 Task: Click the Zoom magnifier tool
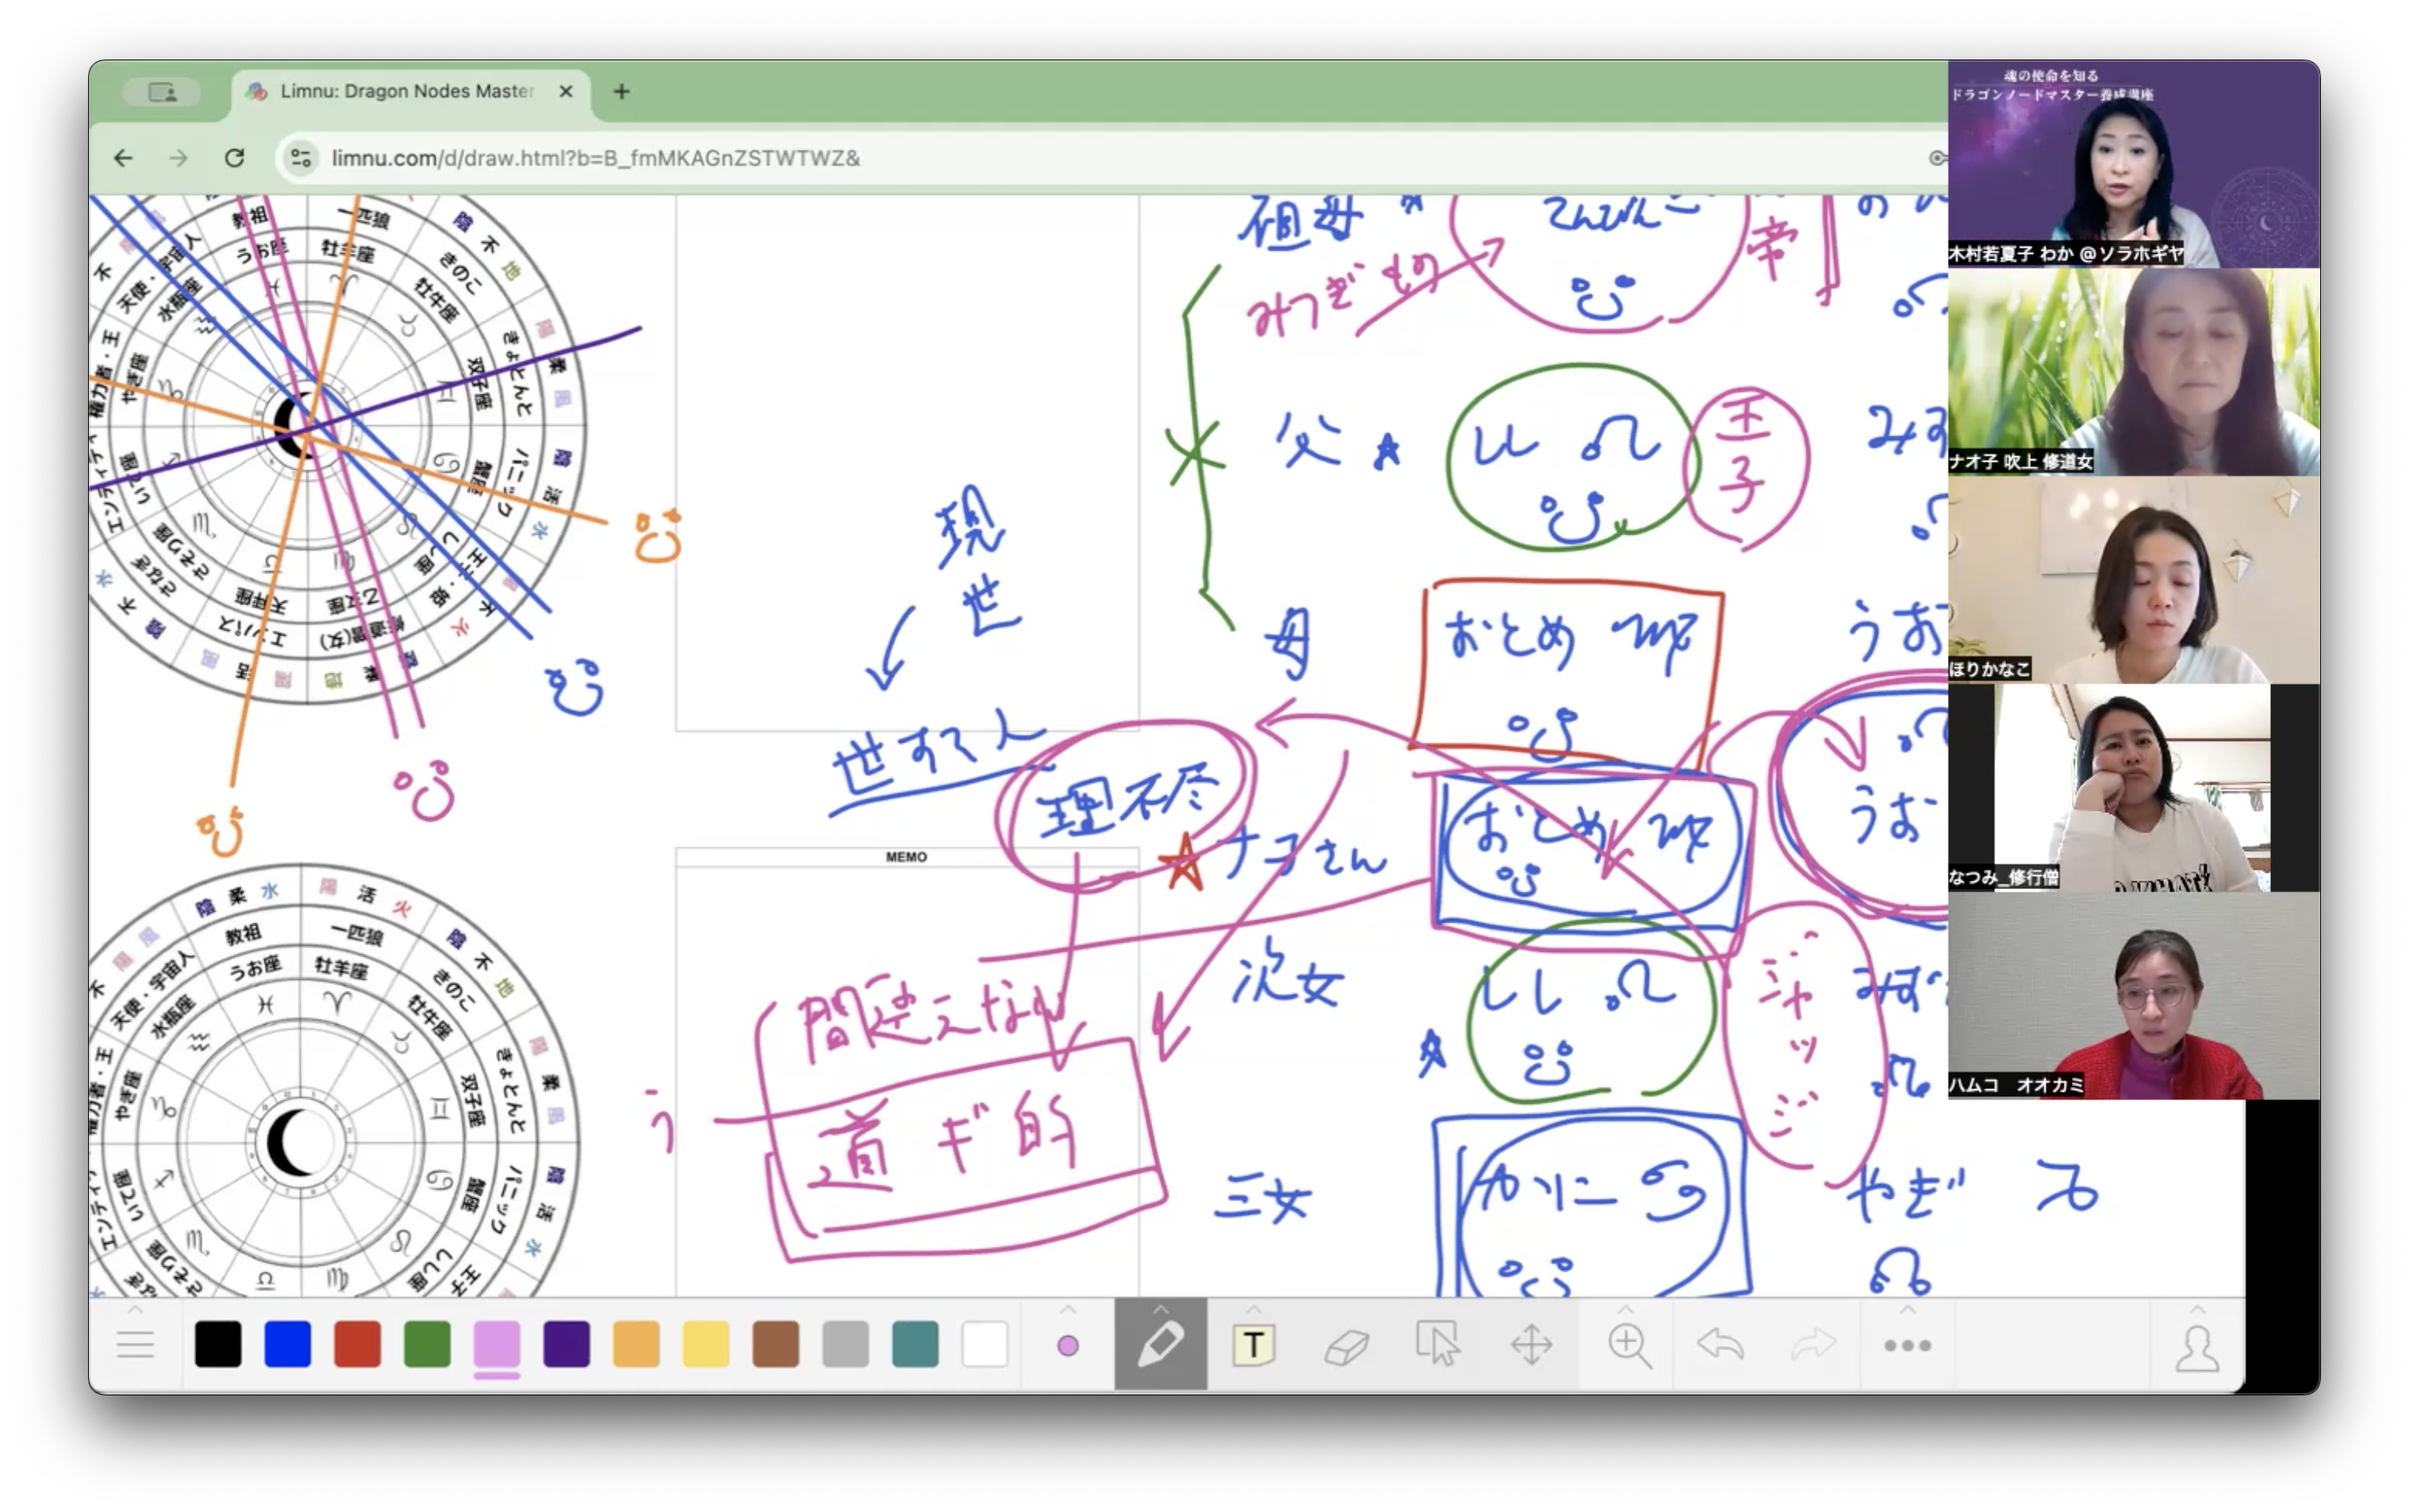click(1628, 1345)
